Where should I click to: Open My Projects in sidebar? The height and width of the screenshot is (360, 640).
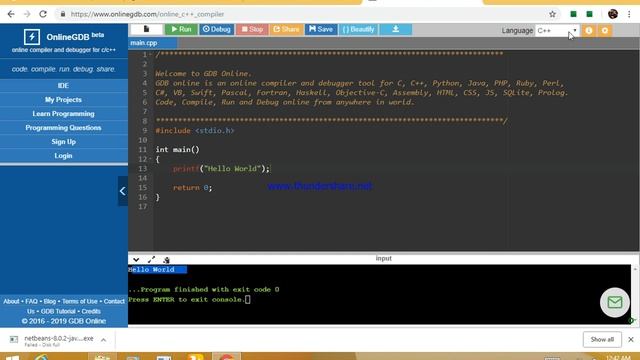[x=63, y=100]
